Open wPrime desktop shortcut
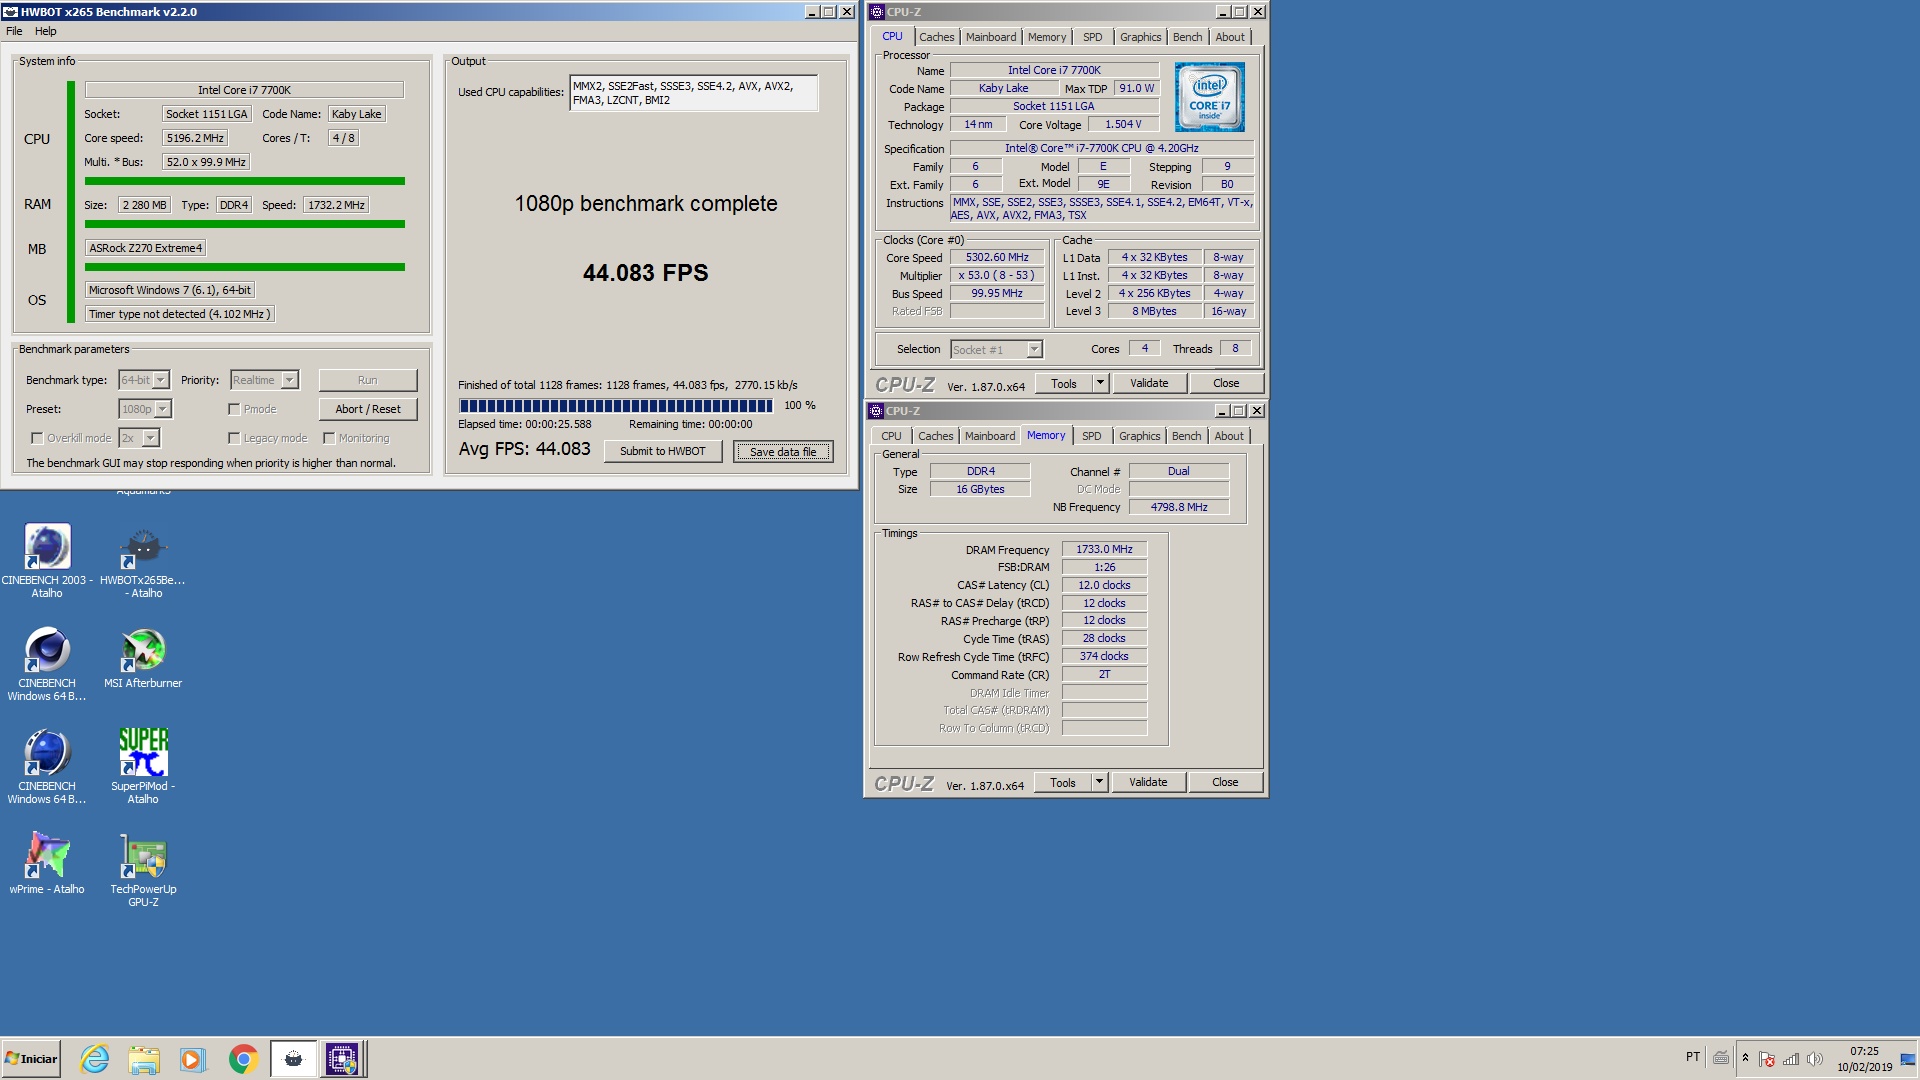 click(x=47, y=862)
